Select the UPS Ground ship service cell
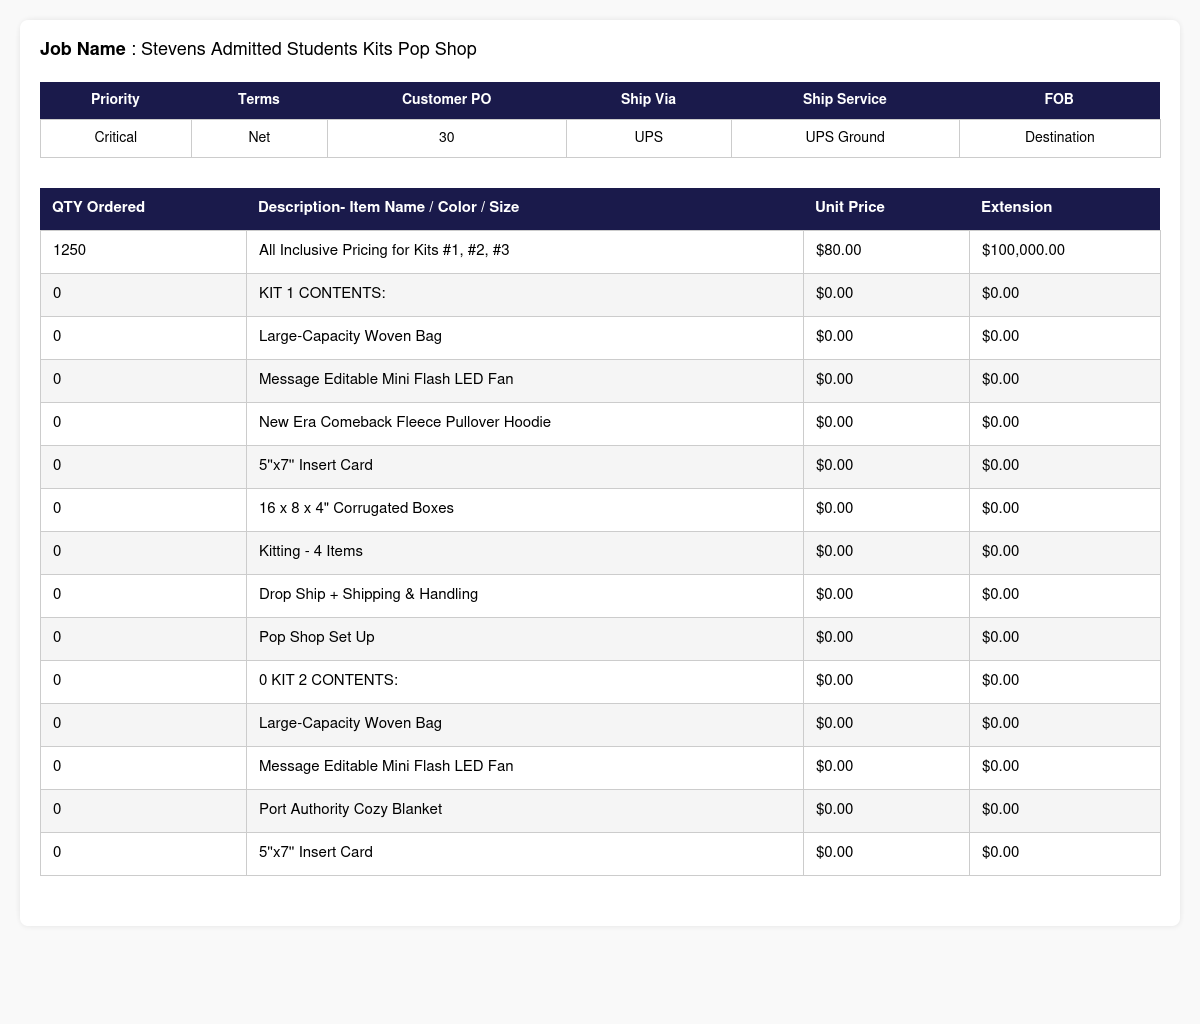This screenshot has height=1024, width=1200. [x=845, y=137]
